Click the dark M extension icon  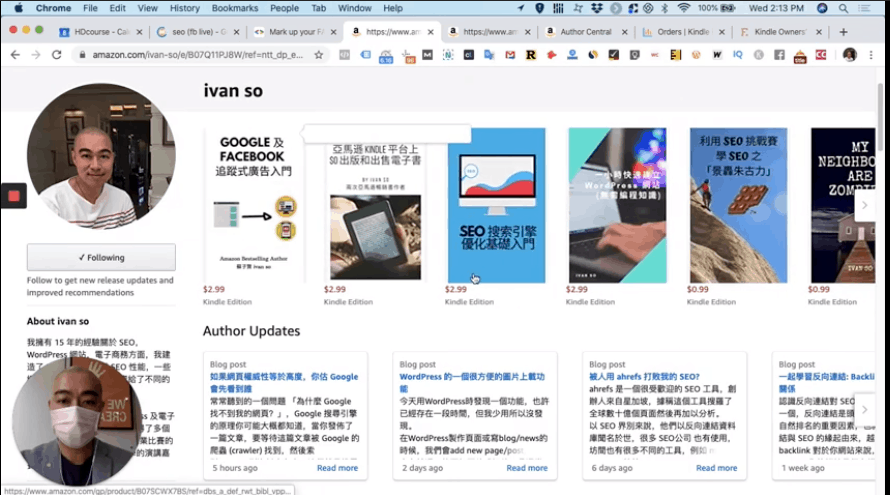pyautogui.click(x=427, y=55)
